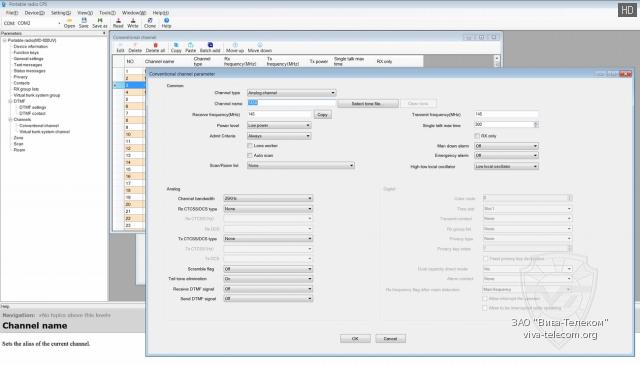Open the Scan/Roam list dropdown
The image size is (640, 365).
pyautogui.click(x=300, y=166)
